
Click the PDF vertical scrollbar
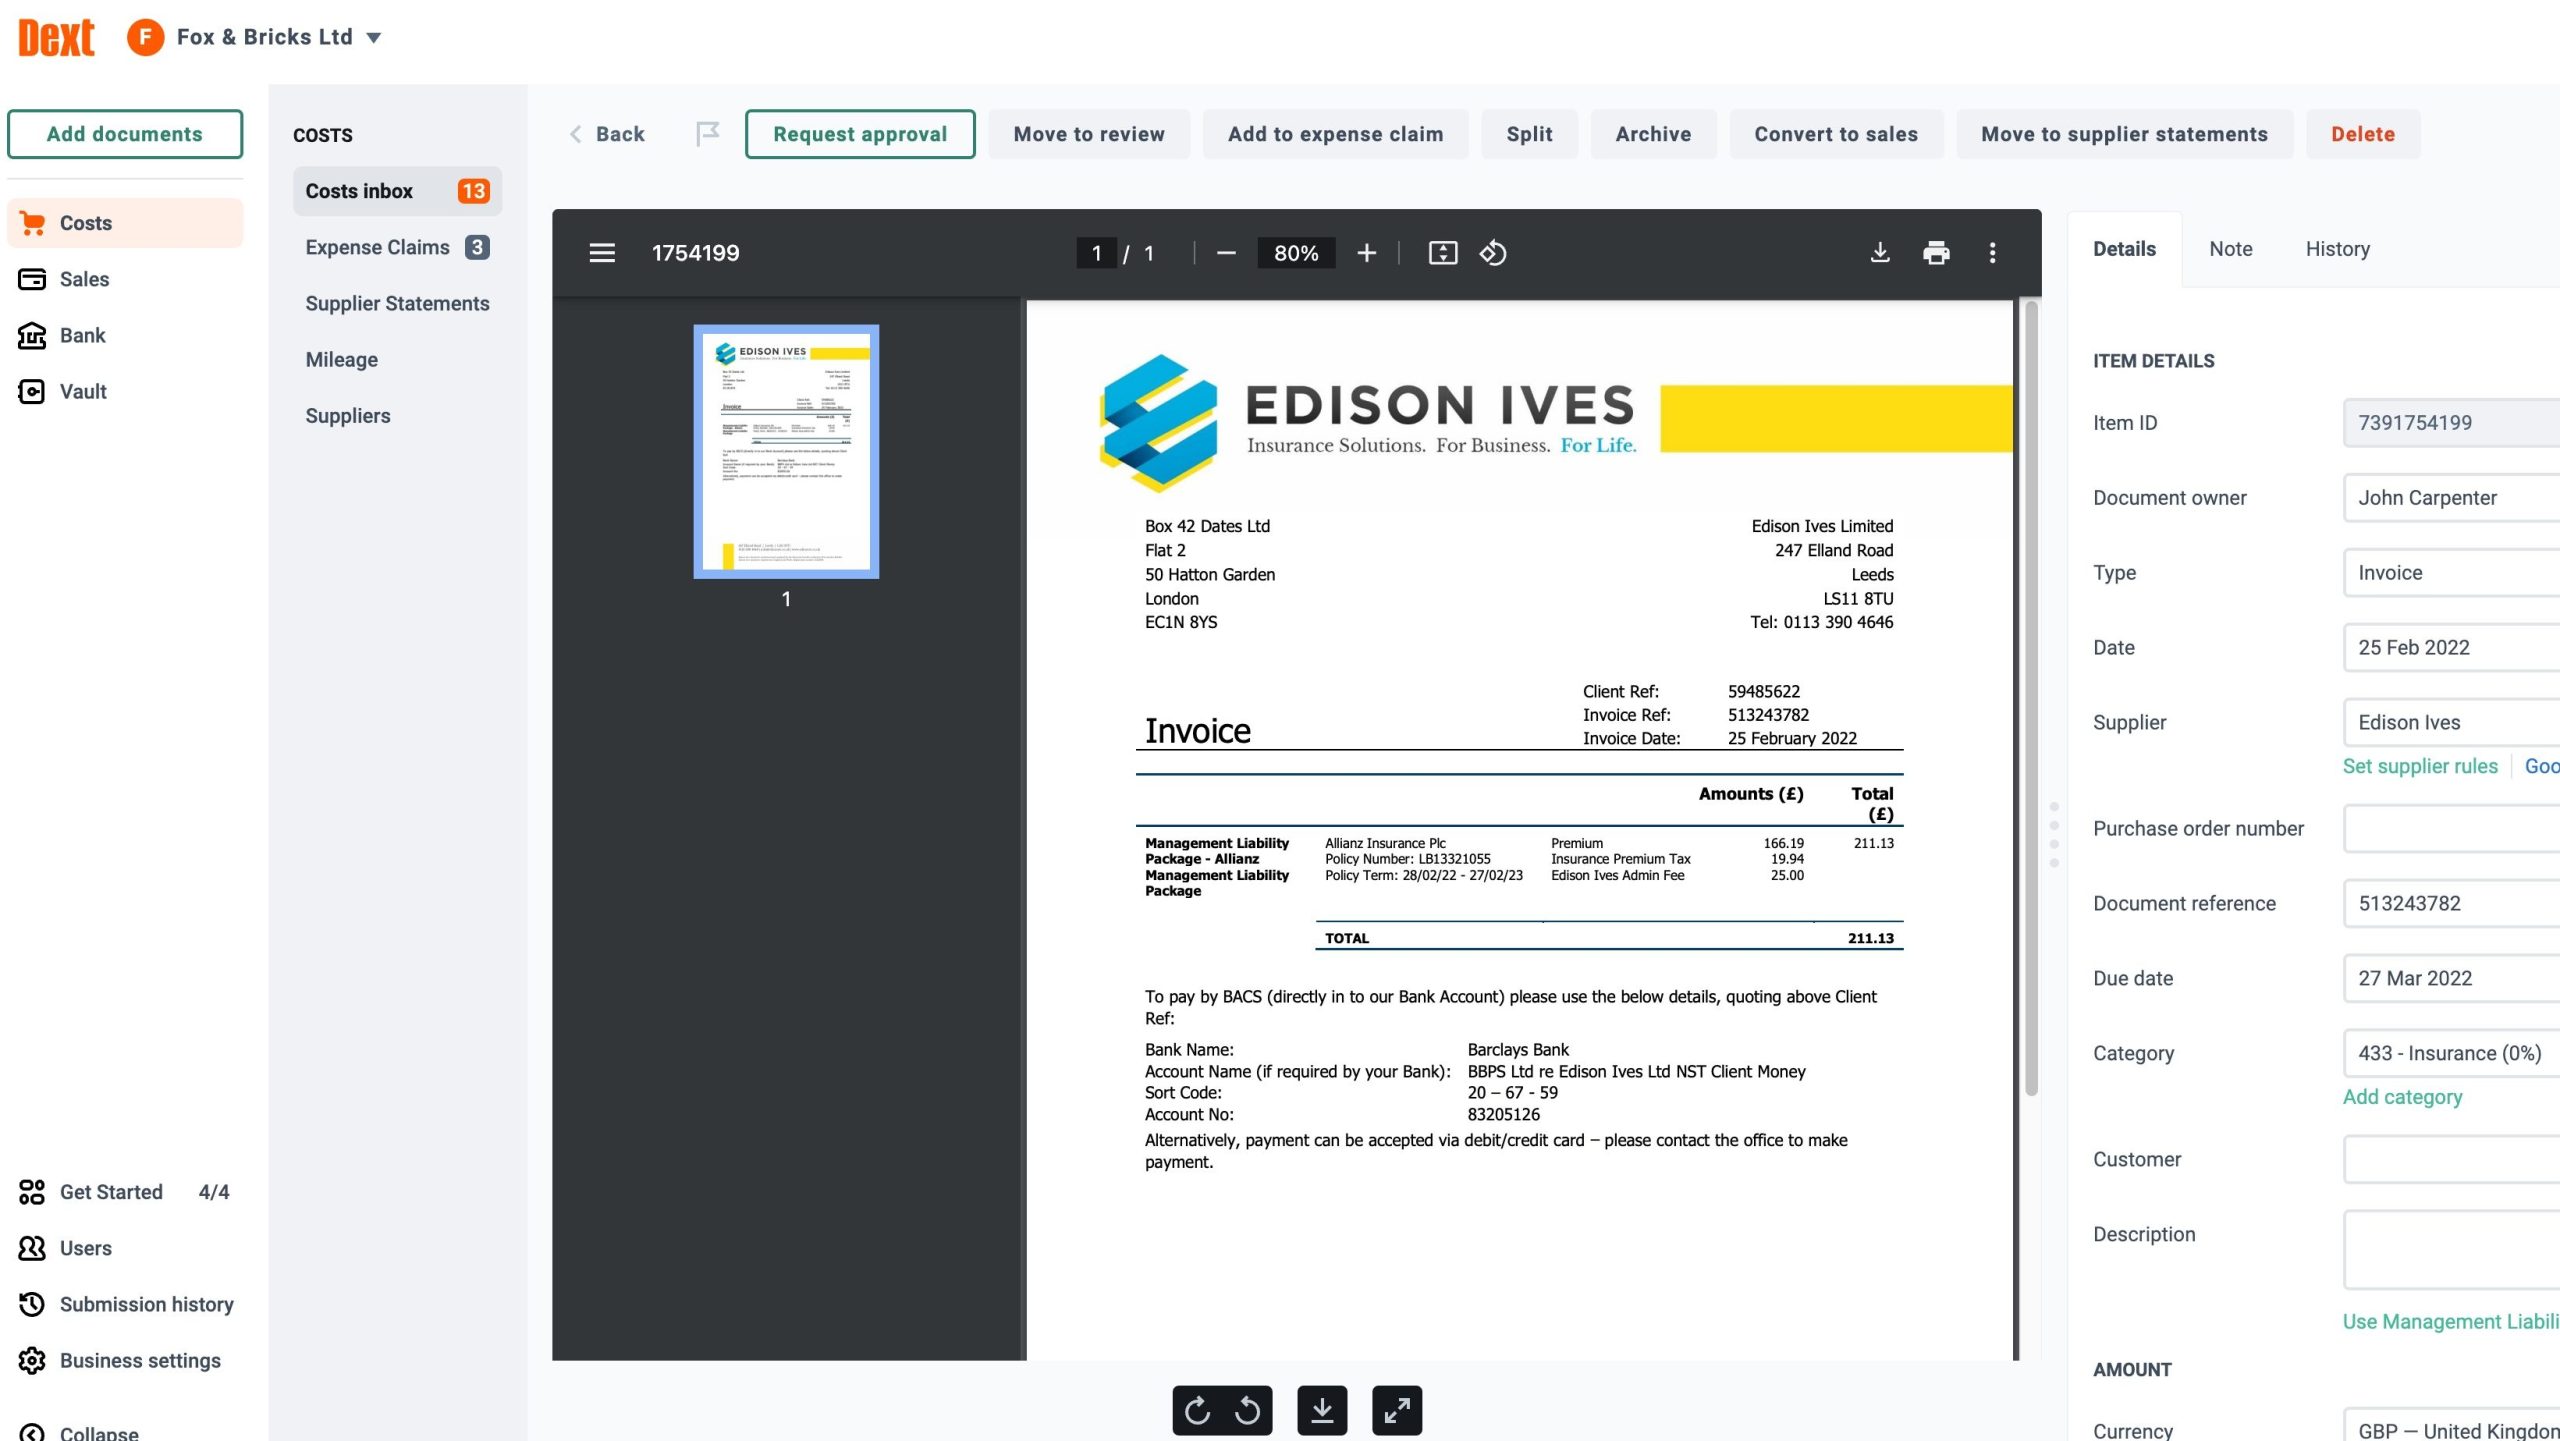(x=2030, y=700)
